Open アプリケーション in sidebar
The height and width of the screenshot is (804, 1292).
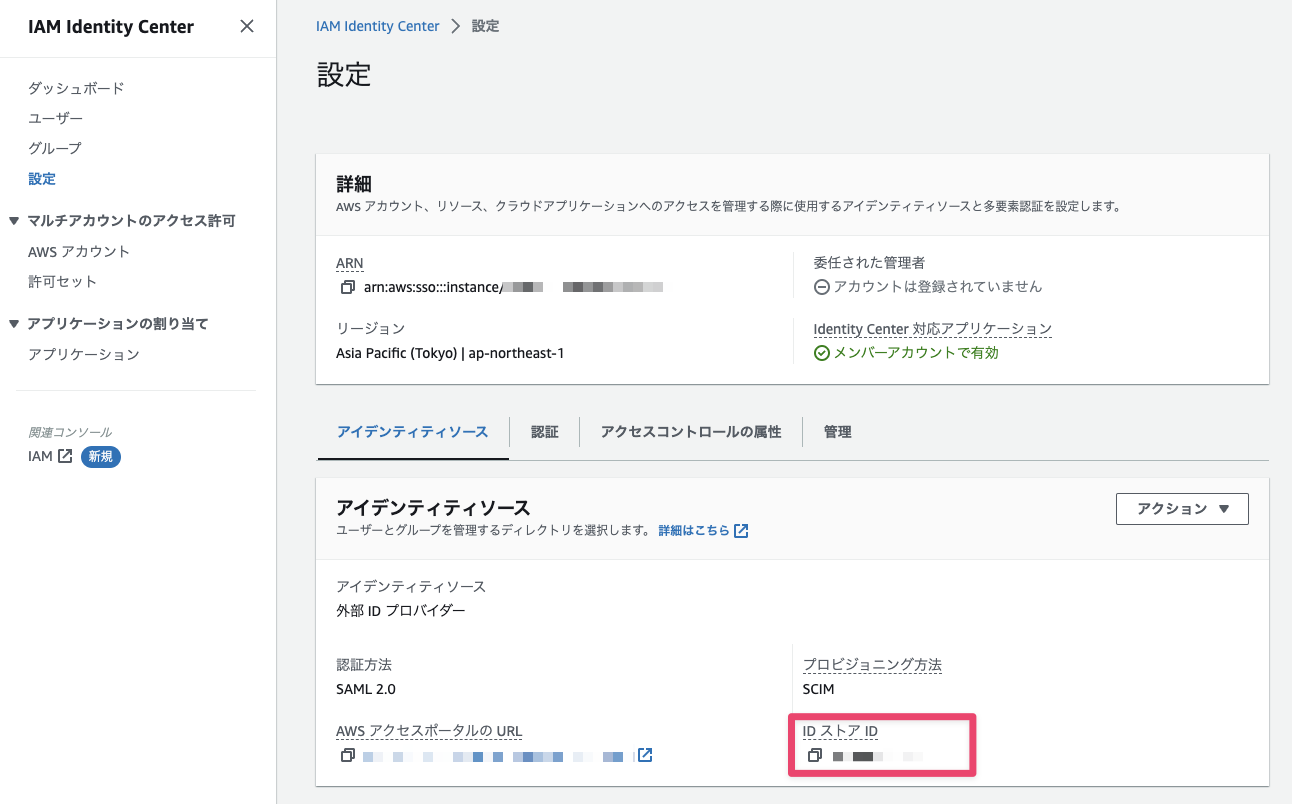click(x=84, y=355)
